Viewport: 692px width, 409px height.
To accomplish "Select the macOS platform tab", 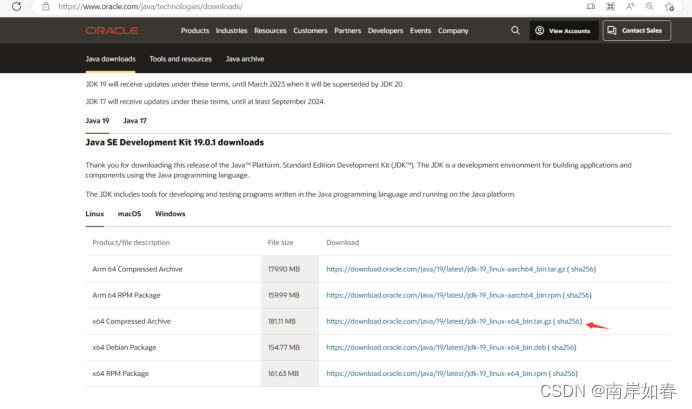I will [x=129, y=214].
